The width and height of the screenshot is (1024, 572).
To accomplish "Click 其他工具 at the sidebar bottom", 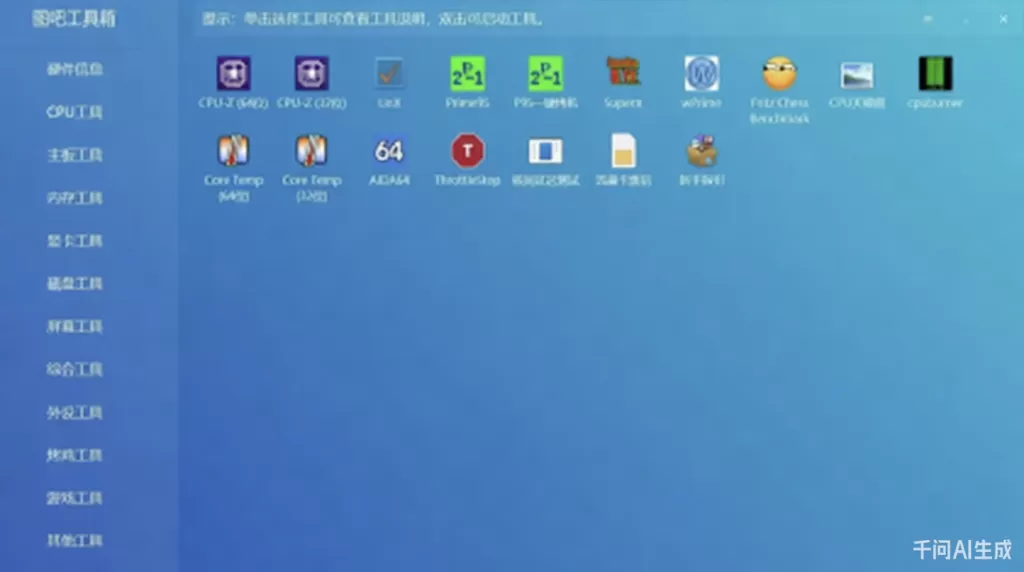I will 75,541.
